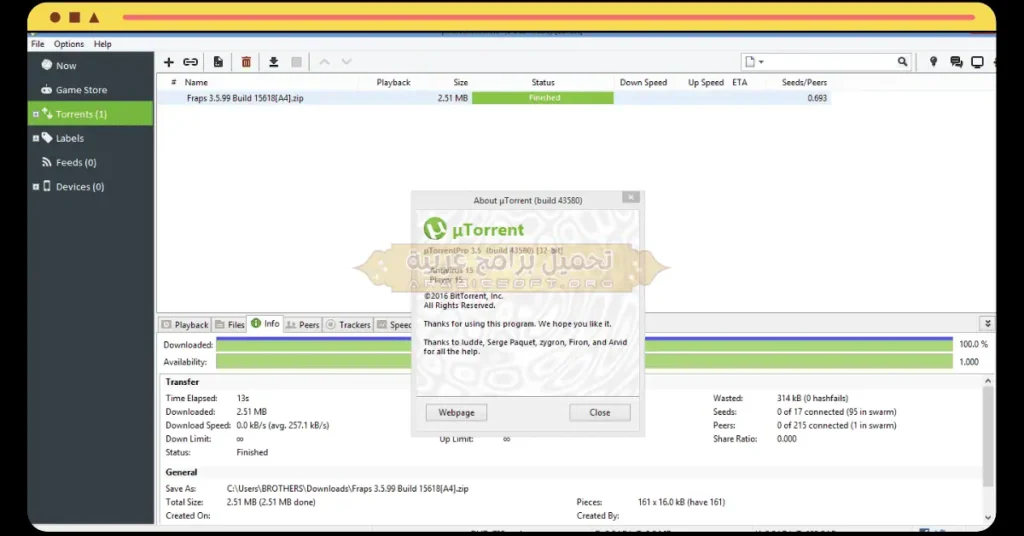Sort by the Size column header

coord(460,82)
